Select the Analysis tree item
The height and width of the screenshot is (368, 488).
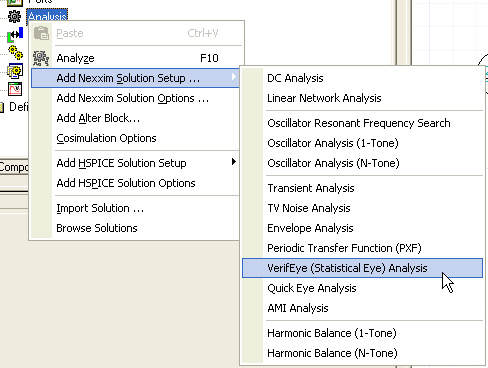[47, 16]
